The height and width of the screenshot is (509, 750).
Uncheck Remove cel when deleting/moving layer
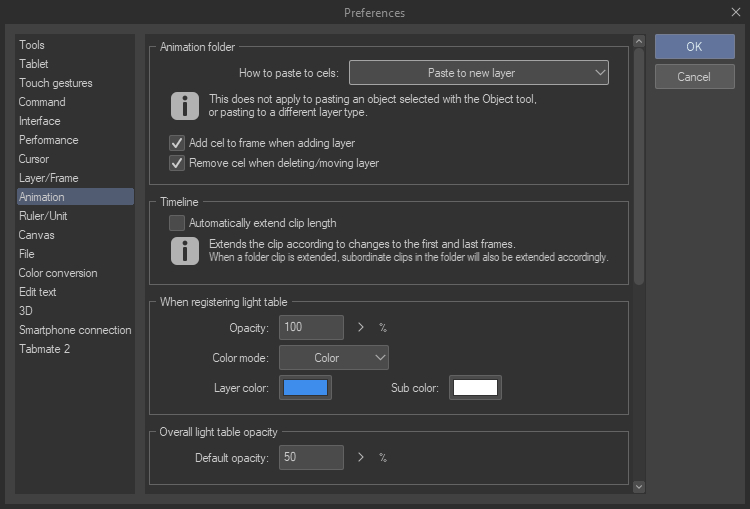pos(177,163)
